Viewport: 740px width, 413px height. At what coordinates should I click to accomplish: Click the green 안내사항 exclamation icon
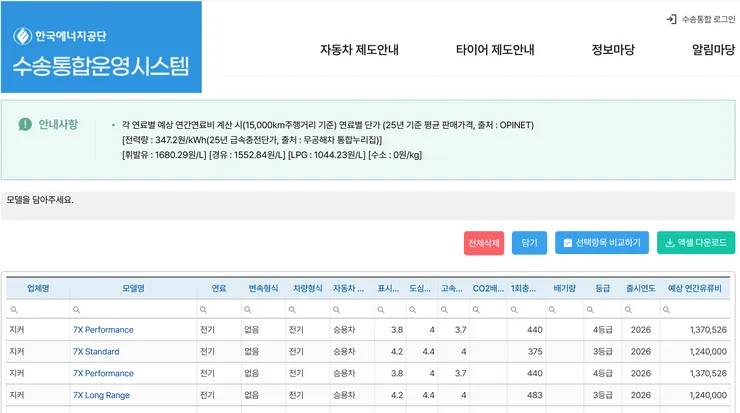click(x=25, y=125)
